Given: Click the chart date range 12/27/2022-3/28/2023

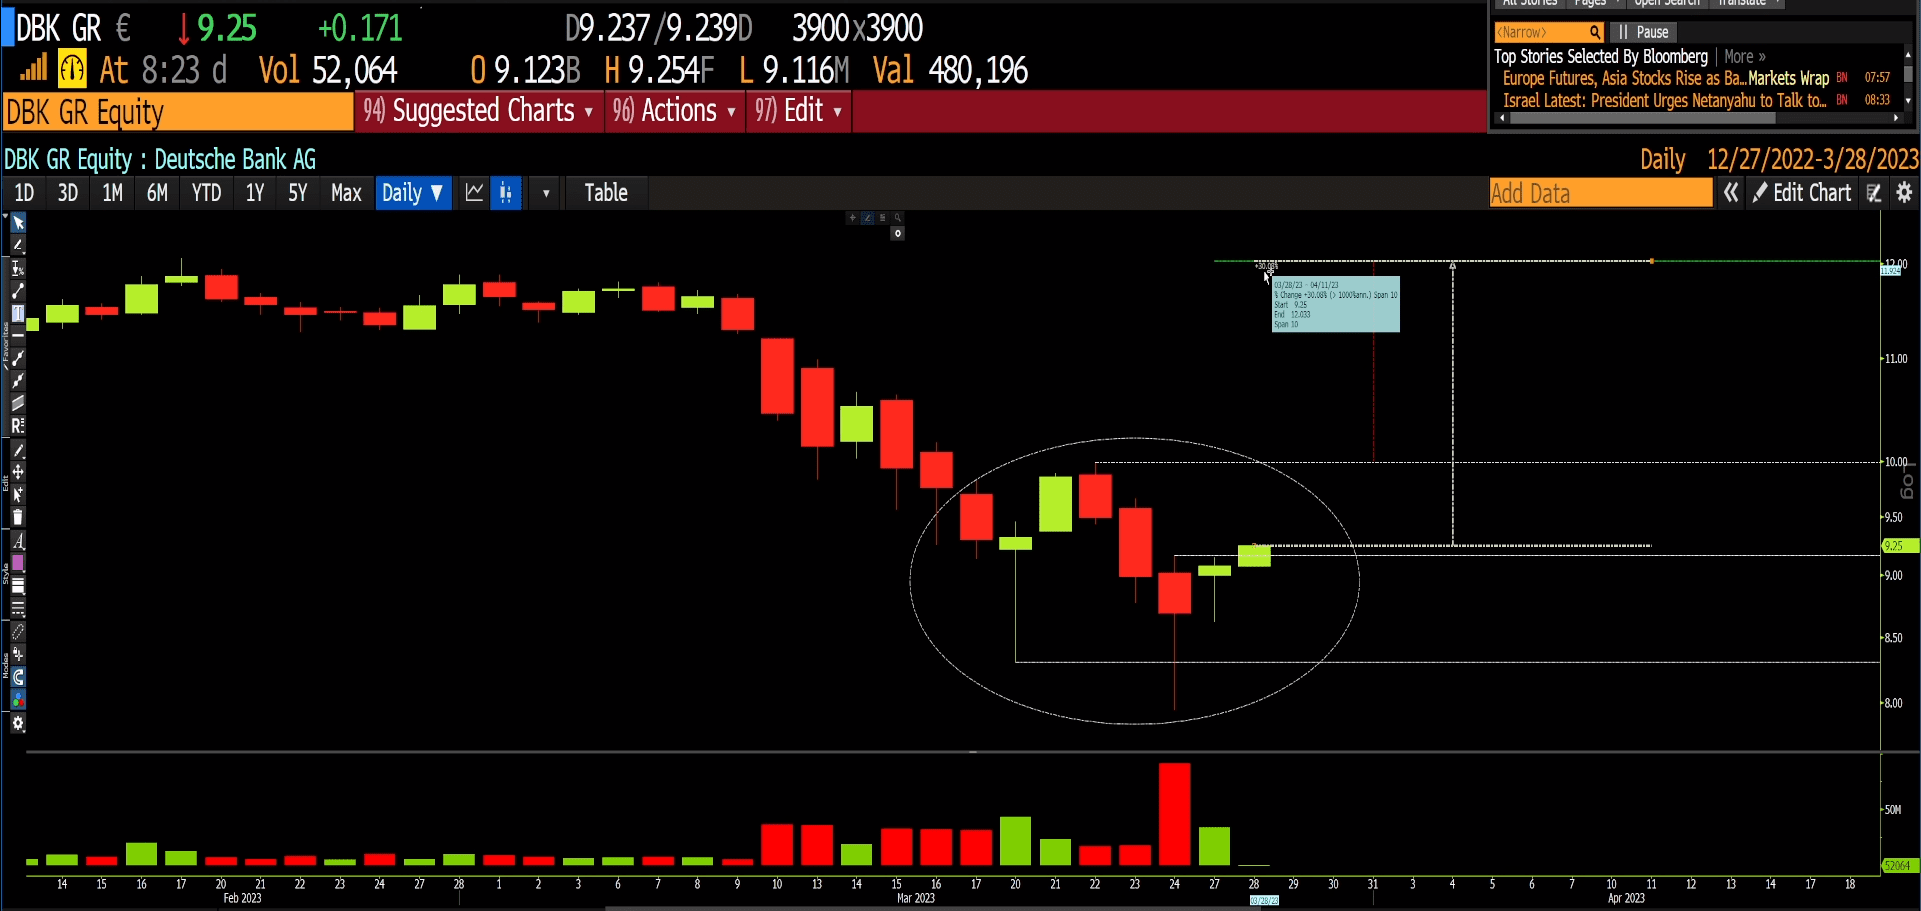Looking at the screenshot, I should coord(1812,159).
